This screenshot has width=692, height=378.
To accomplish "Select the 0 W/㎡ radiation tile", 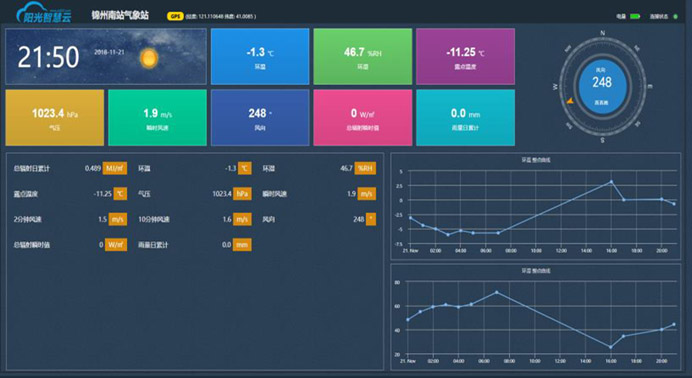I will coord(363,118).
